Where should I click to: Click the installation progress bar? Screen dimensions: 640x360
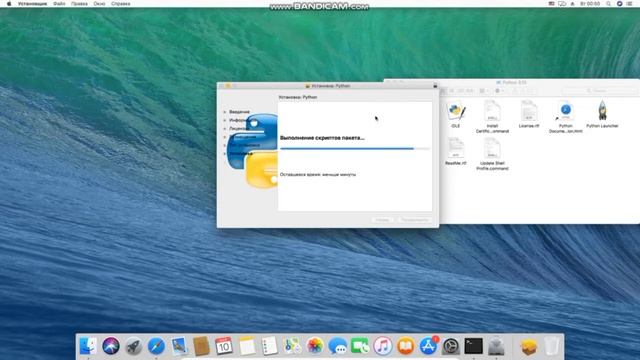point(355,149)
